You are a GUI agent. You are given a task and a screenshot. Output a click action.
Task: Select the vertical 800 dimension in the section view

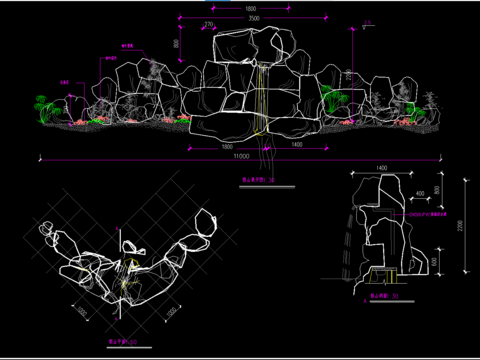click(x=437, y=190)
